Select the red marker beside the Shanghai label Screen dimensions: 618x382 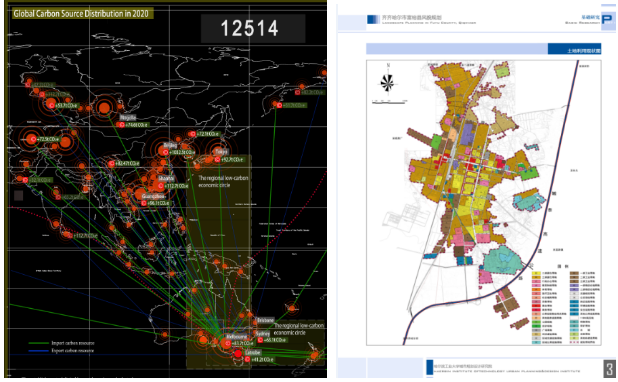click(160, 186)
